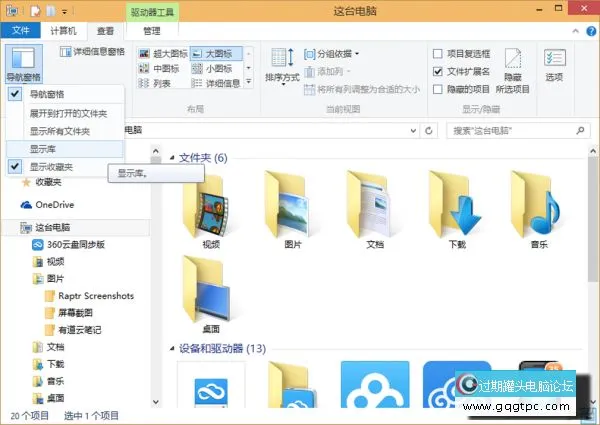Image resolution: width=600 pixels, height=425 pixels.
Task: Select 视频 in the navigation tree
Action: 49,262
